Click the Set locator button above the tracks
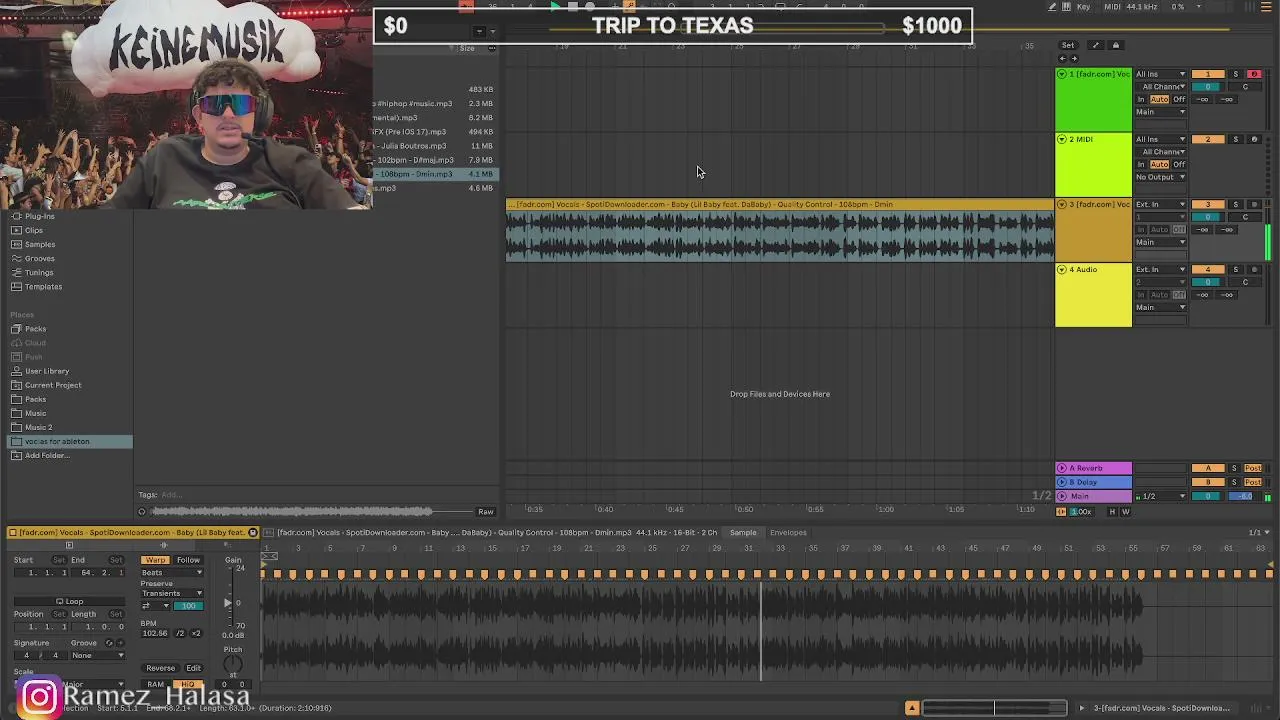The image size is (1280, 720). point(1068,45)
